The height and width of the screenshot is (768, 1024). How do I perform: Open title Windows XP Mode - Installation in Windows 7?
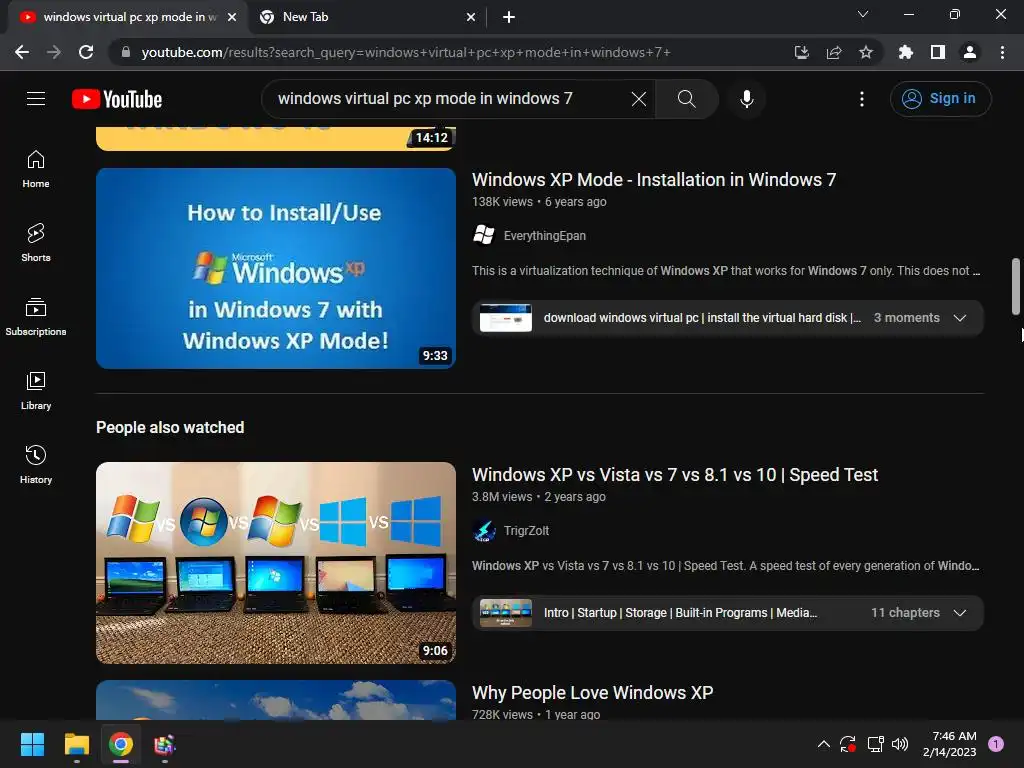click(x=654, y=180)
